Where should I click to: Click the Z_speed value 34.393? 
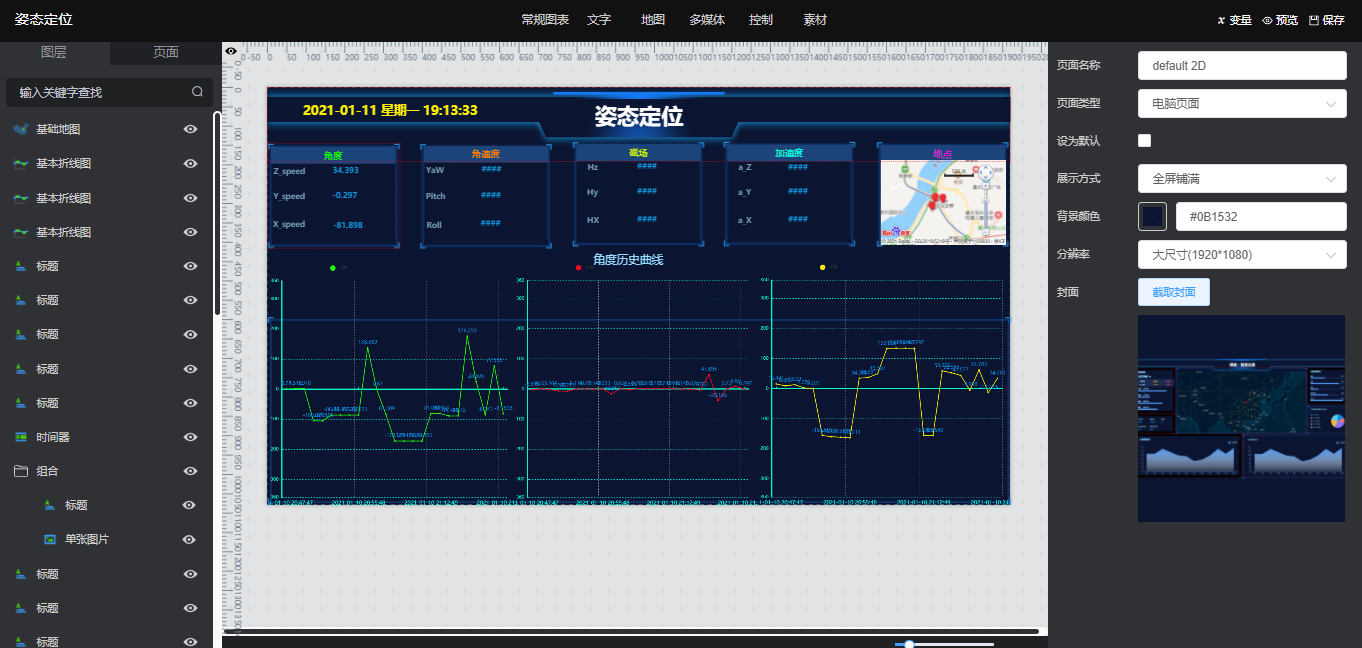click(x=346, y=171)
